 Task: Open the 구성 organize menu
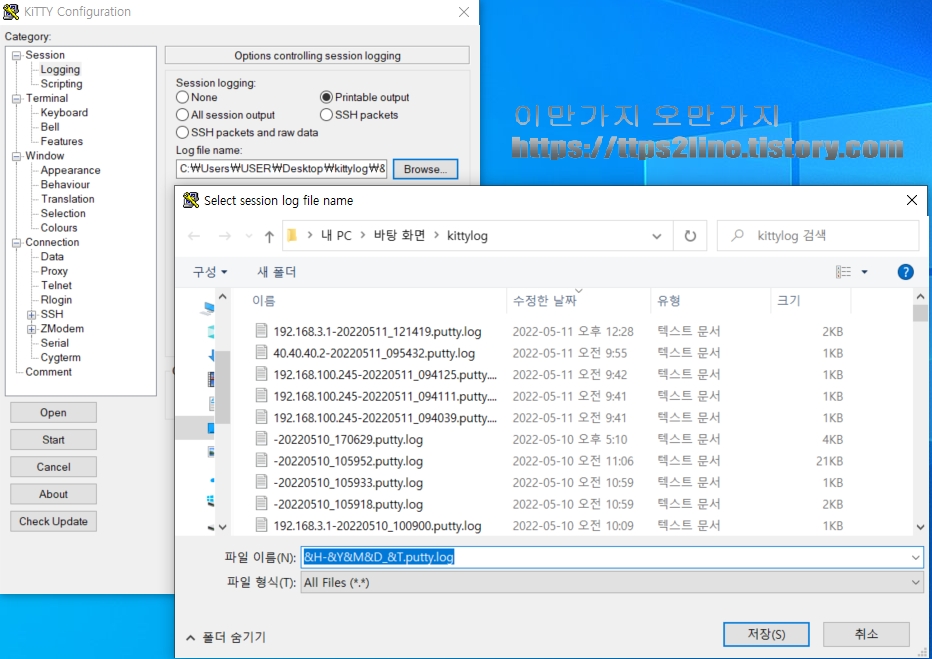pyautogui.click(x=210, y=272)
